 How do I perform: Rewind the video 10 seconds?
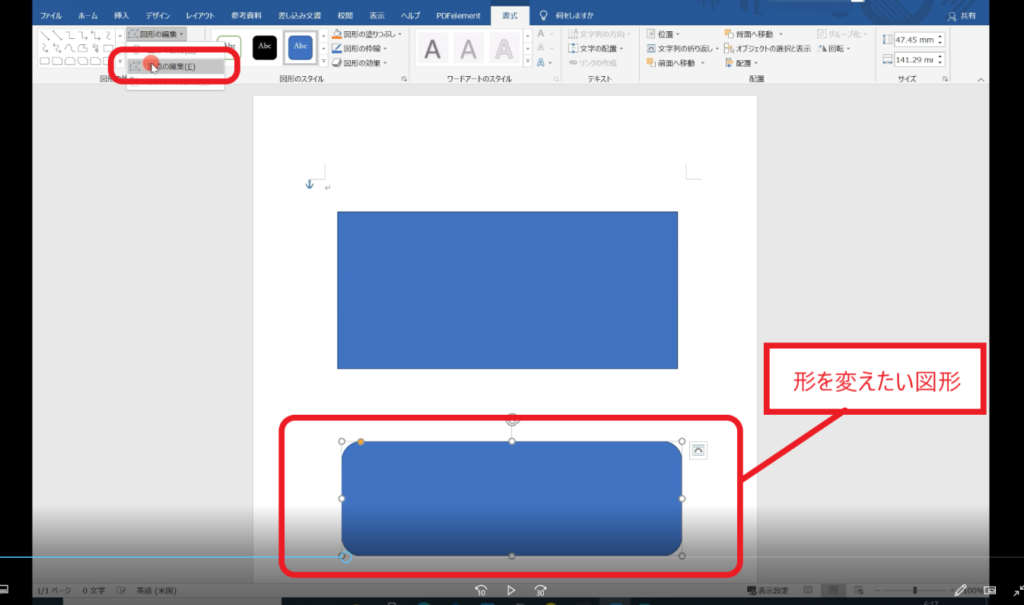click(481, 590)
